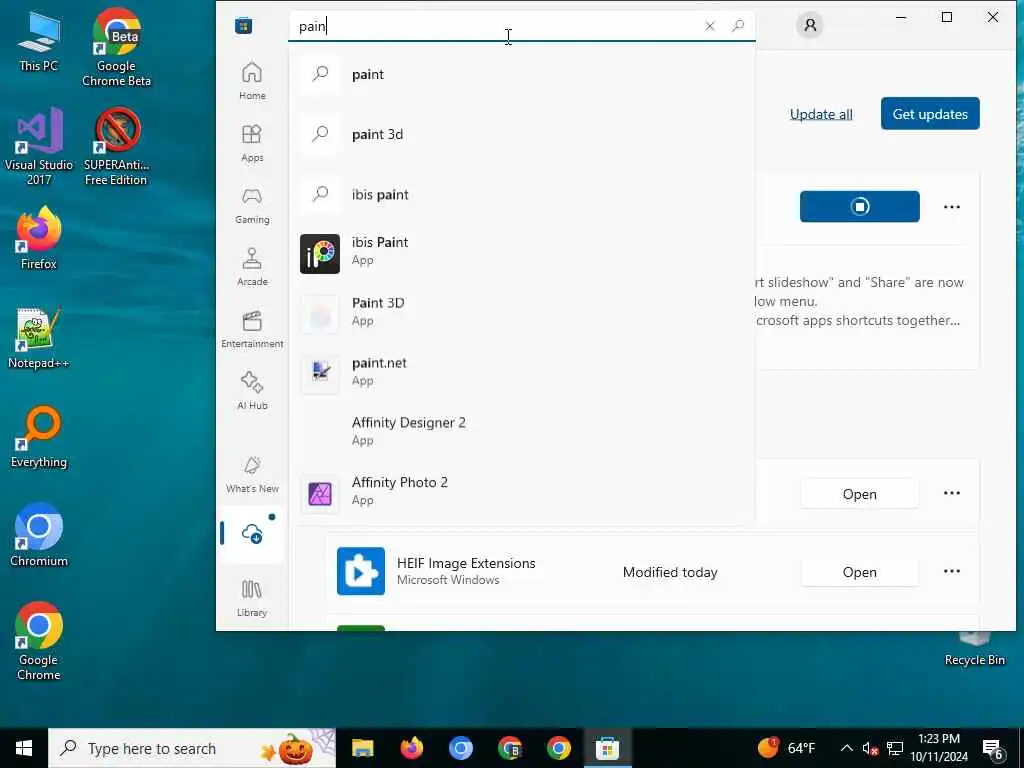Stop the in-progress download button
Image resolution: width=1024 pixels, height=768 pixels.
click(859, 206)
